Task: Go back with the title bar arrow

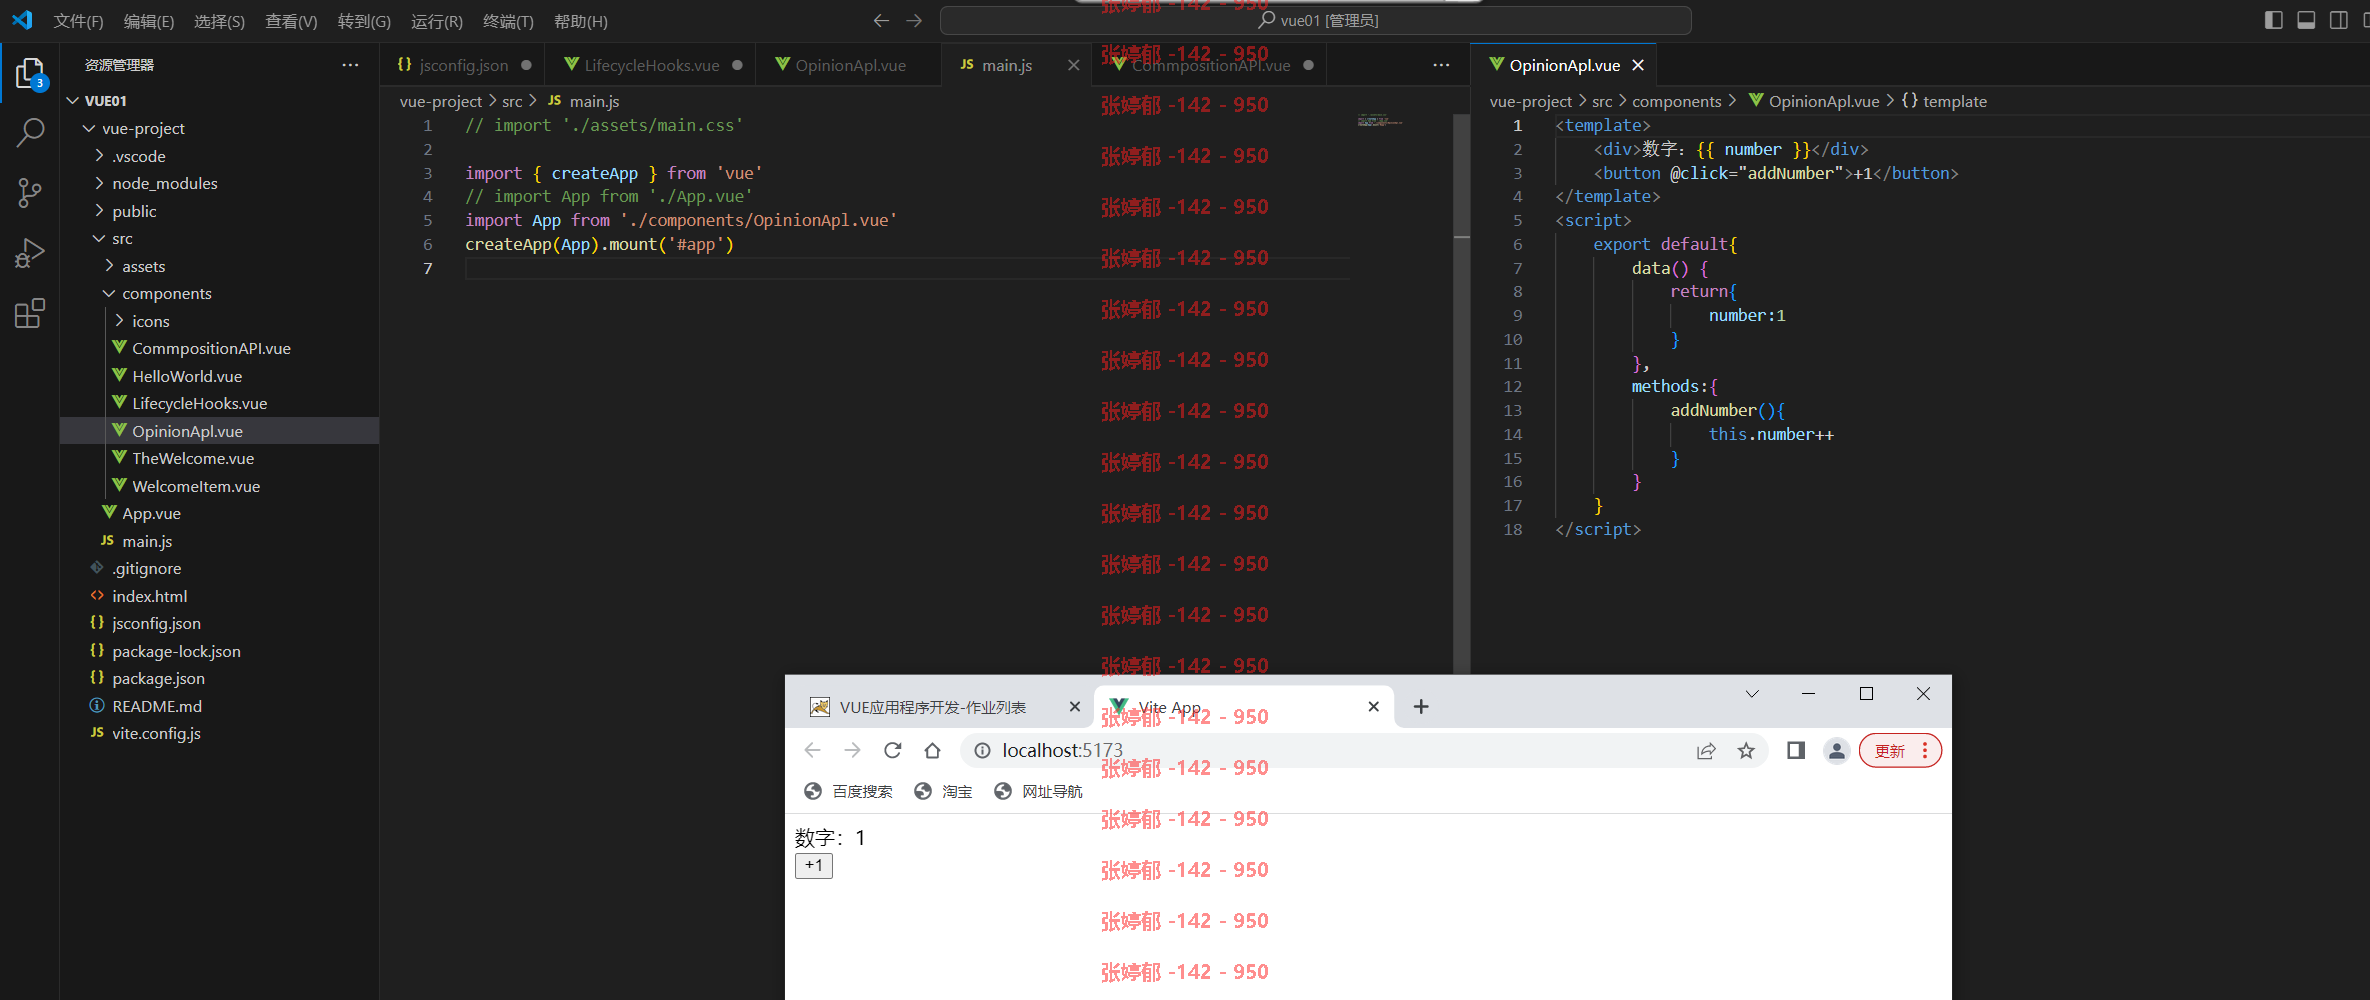Action: (881, 21)
